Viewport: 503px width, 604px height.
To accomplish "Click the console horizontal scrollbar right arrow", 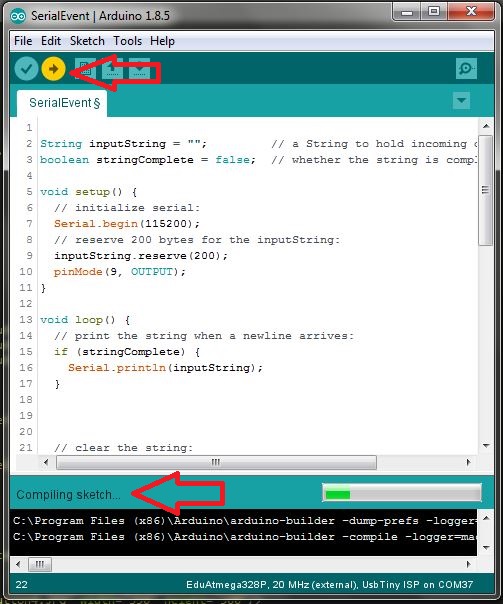I will point(468,564).
